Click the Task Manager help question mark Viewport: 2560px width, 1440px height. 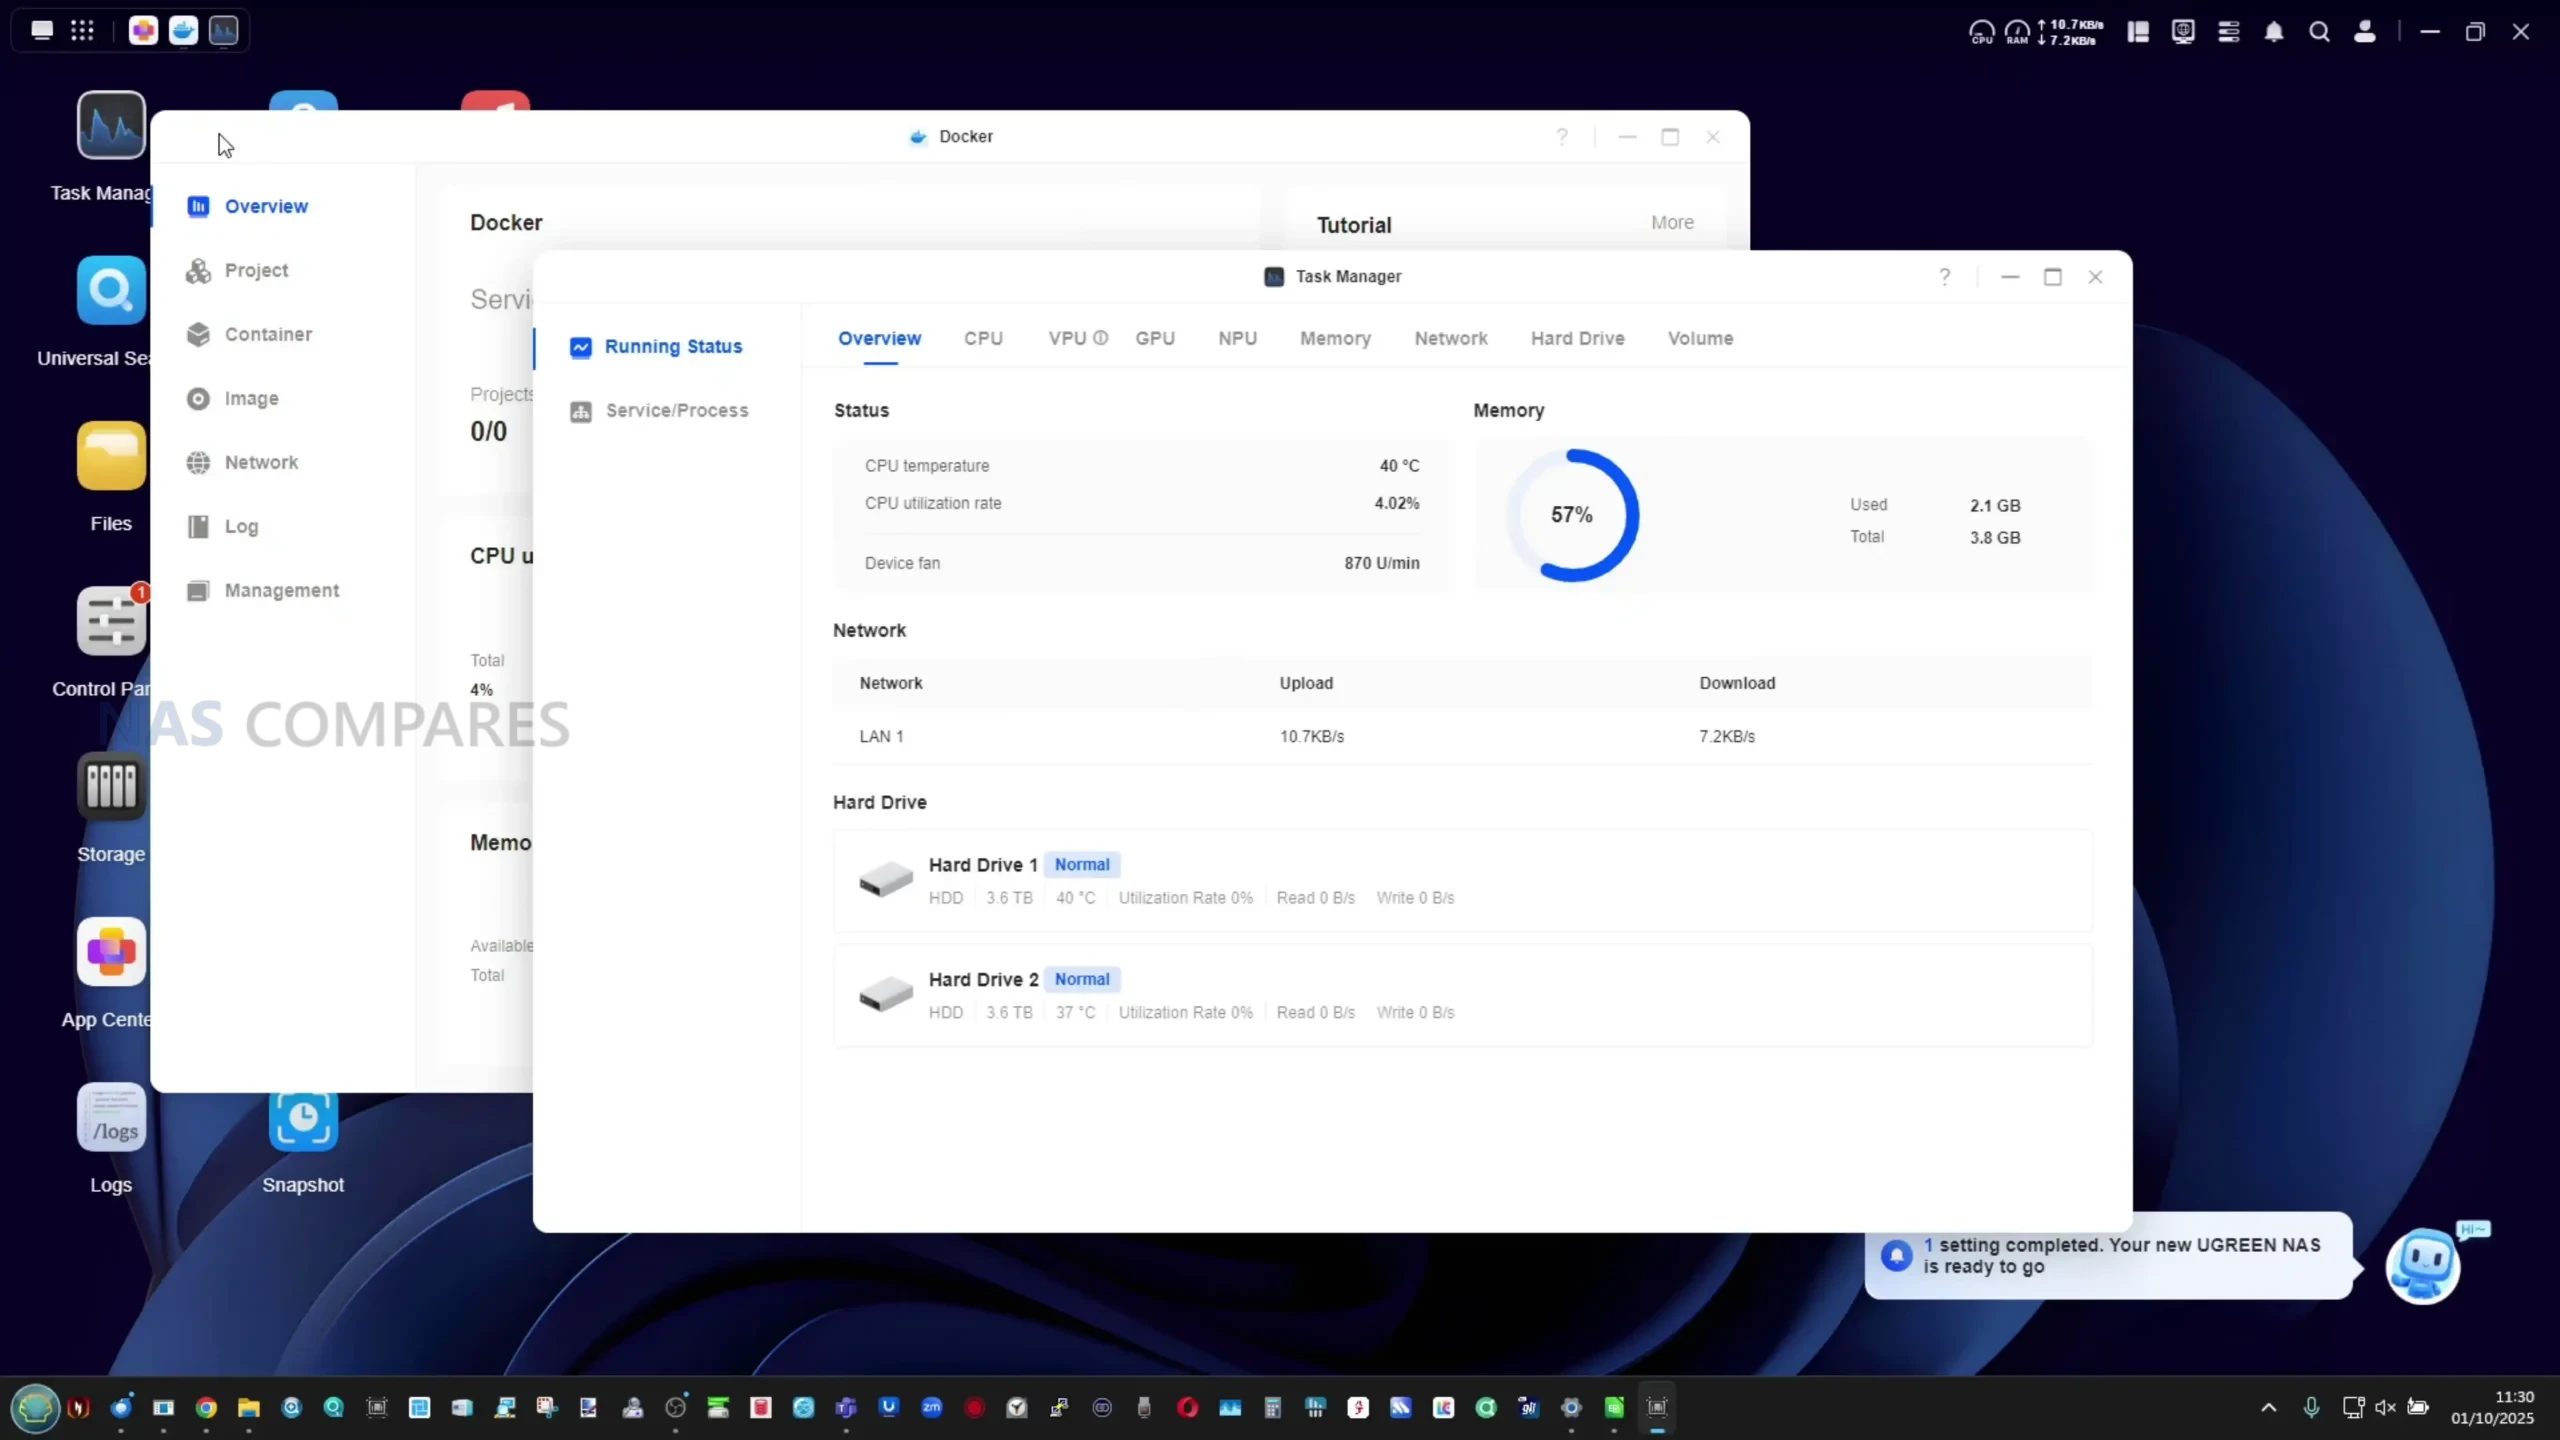[x=1944, y=277]
